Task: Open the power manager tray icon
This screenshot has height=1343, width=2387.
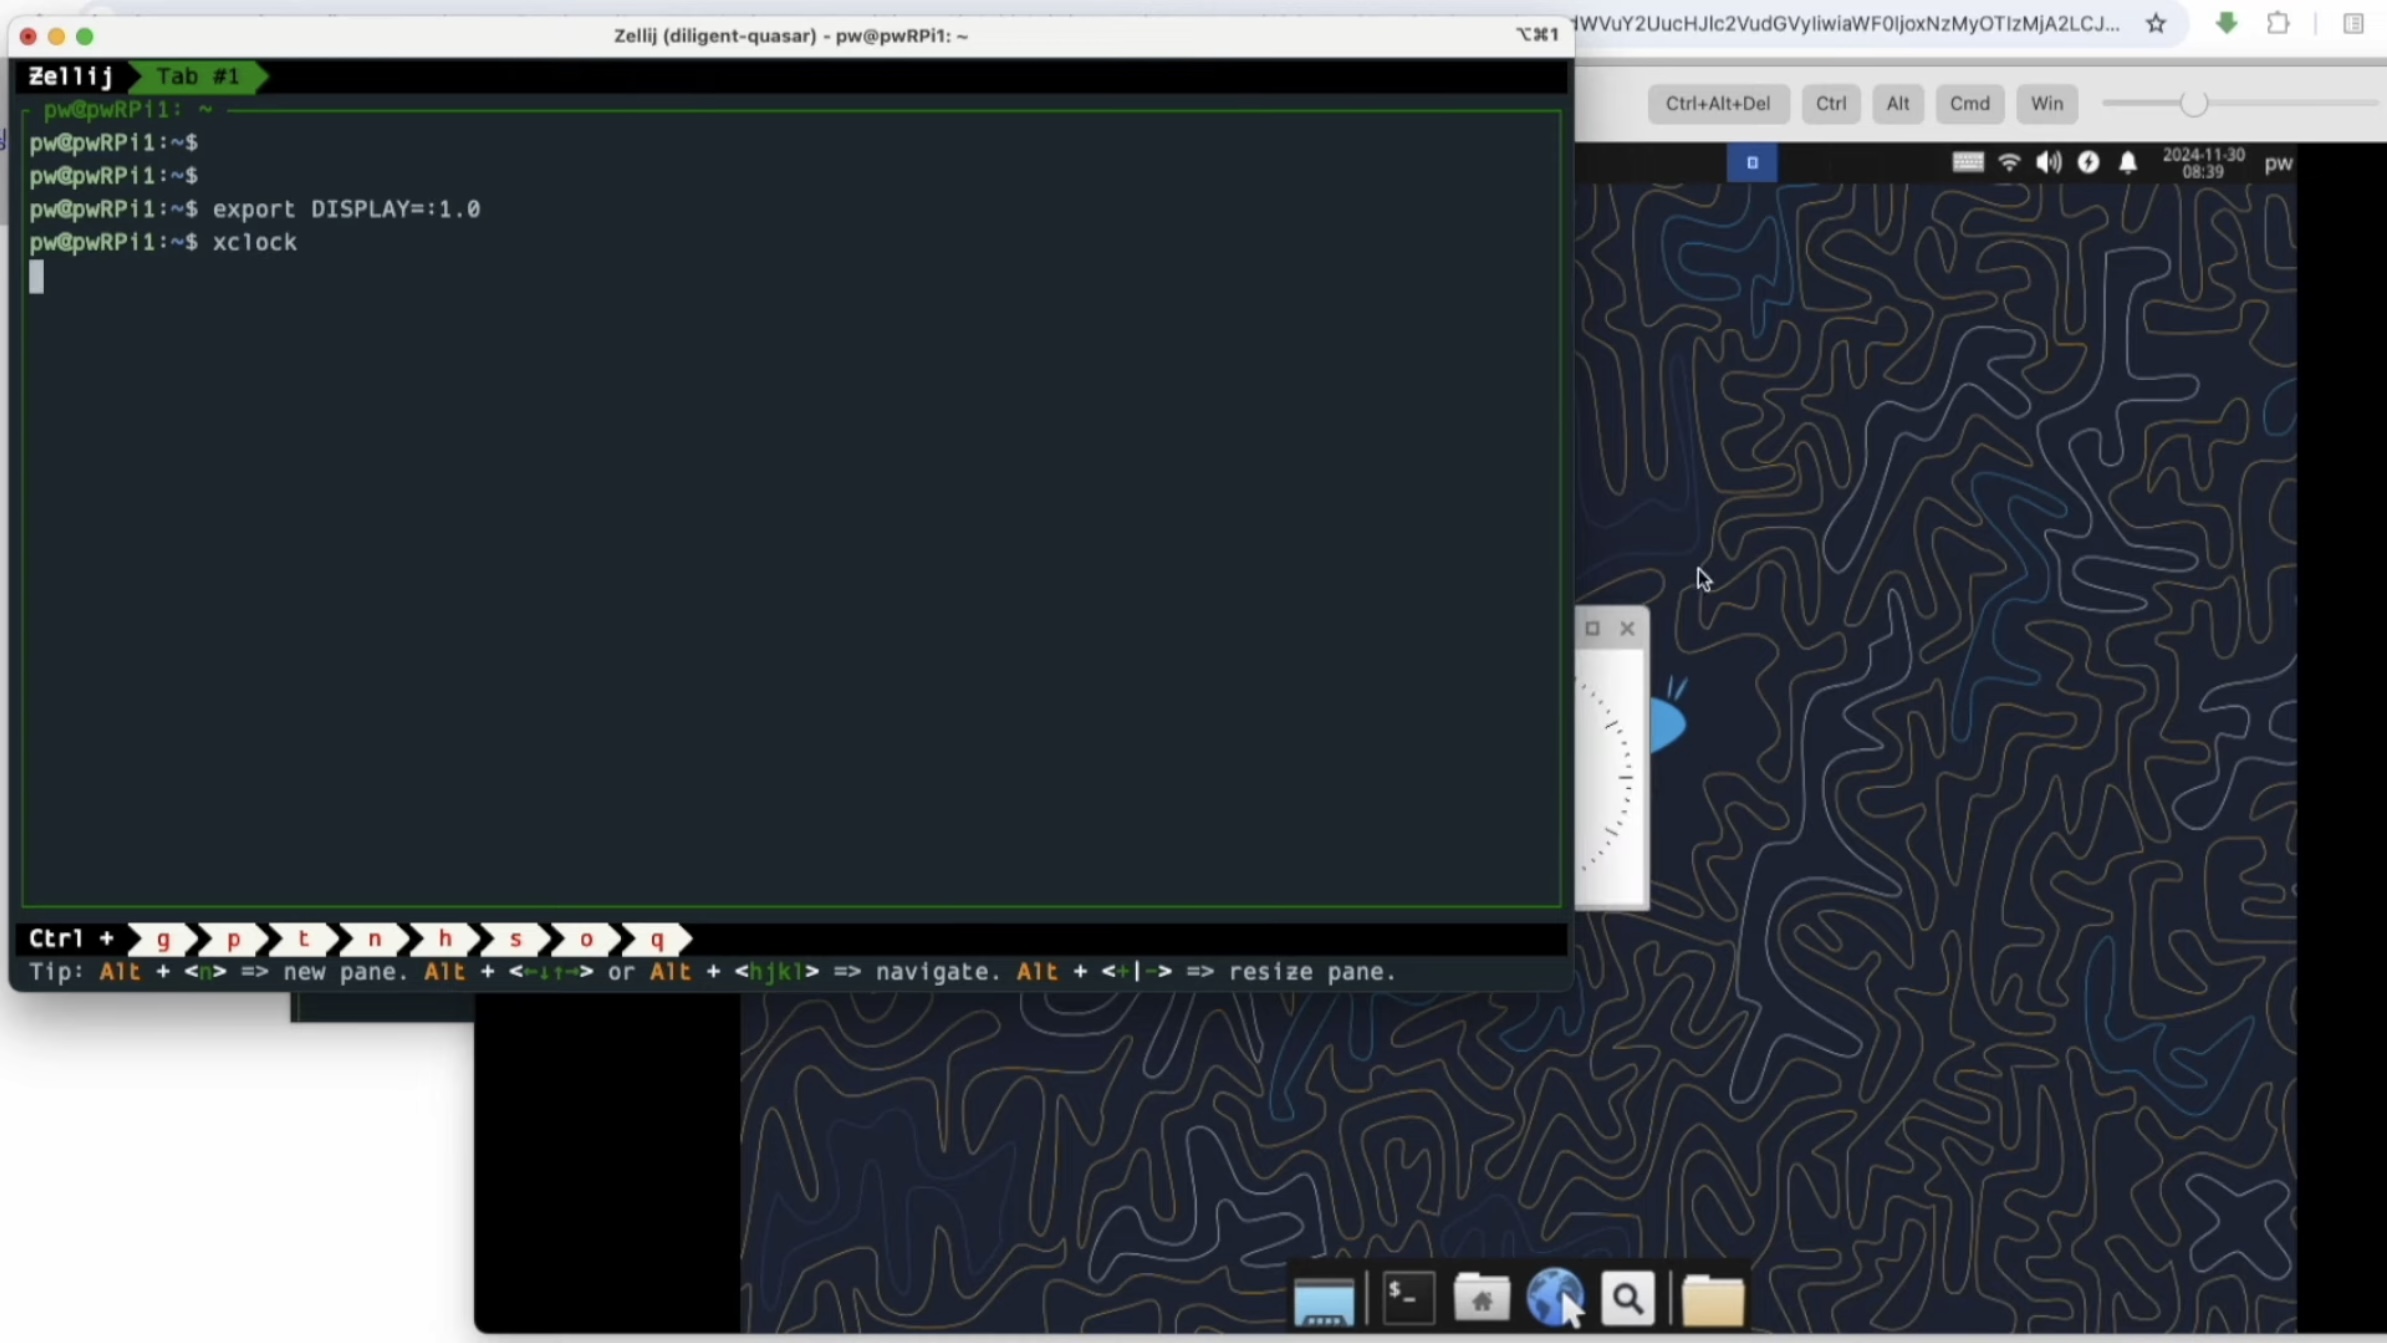Action: [2088, 162]
